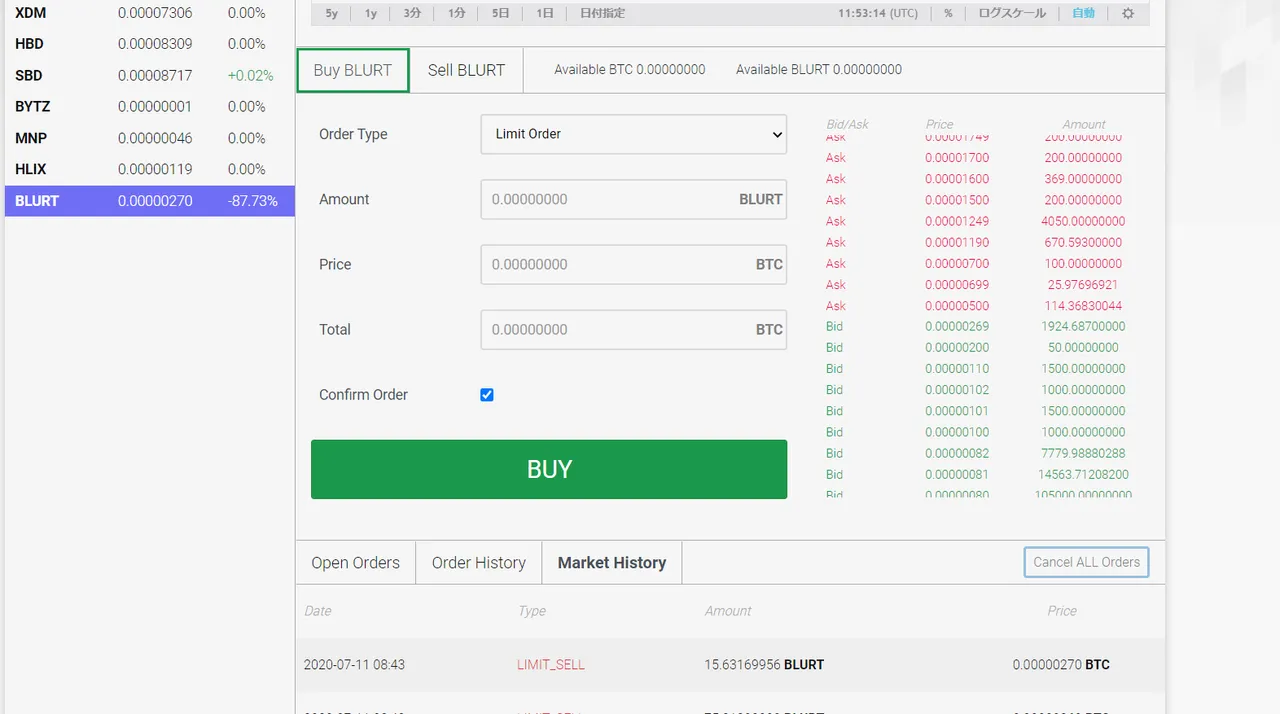
Task: Click Available BLURT balance text
Action: (819, 70)
